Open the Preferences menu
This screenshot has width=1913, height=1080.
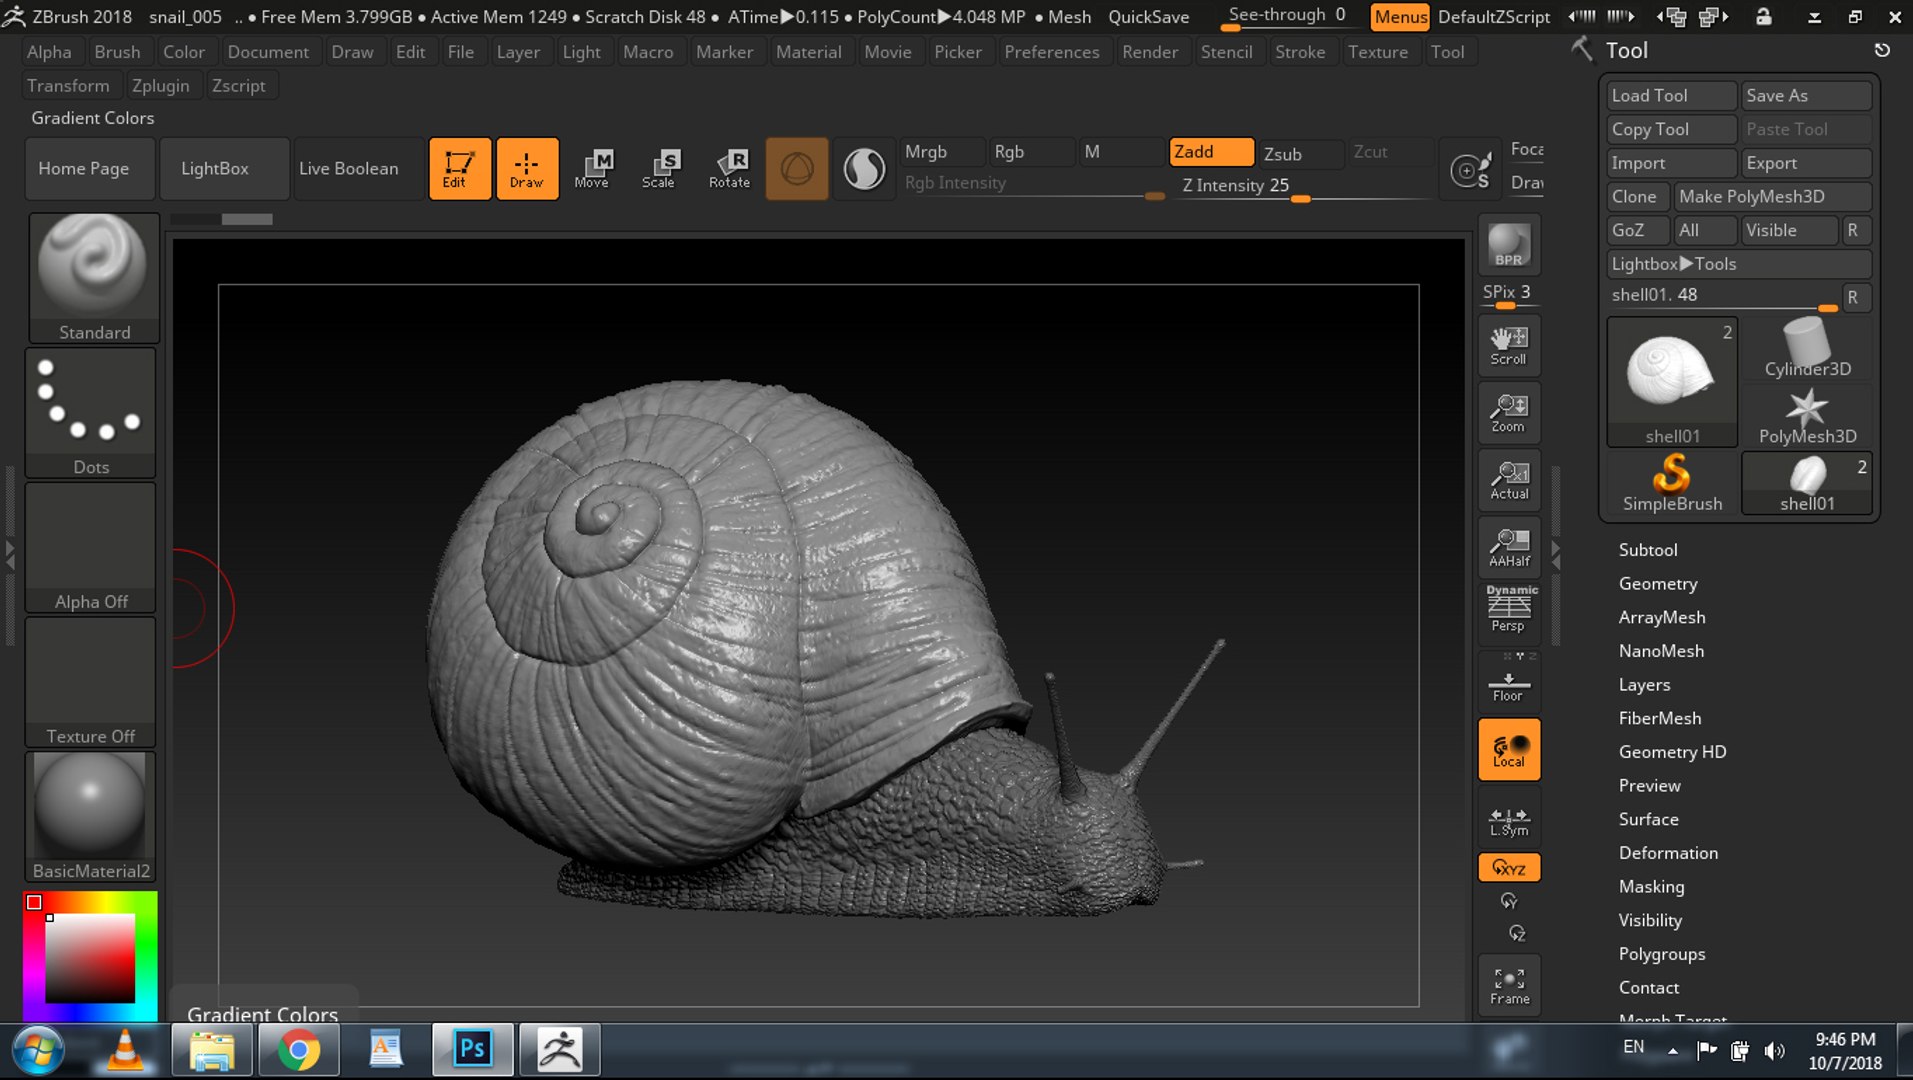point(1051,52)
